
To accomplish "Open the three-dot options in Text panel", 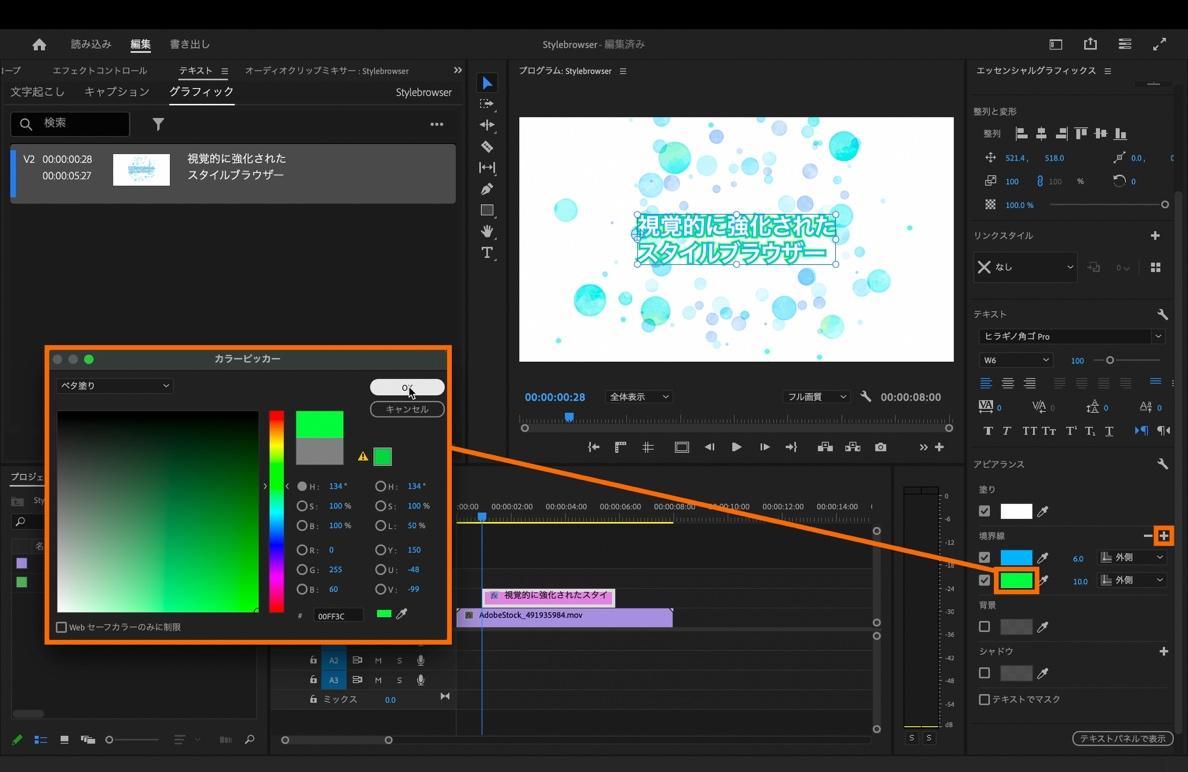I will pos(437,124).
